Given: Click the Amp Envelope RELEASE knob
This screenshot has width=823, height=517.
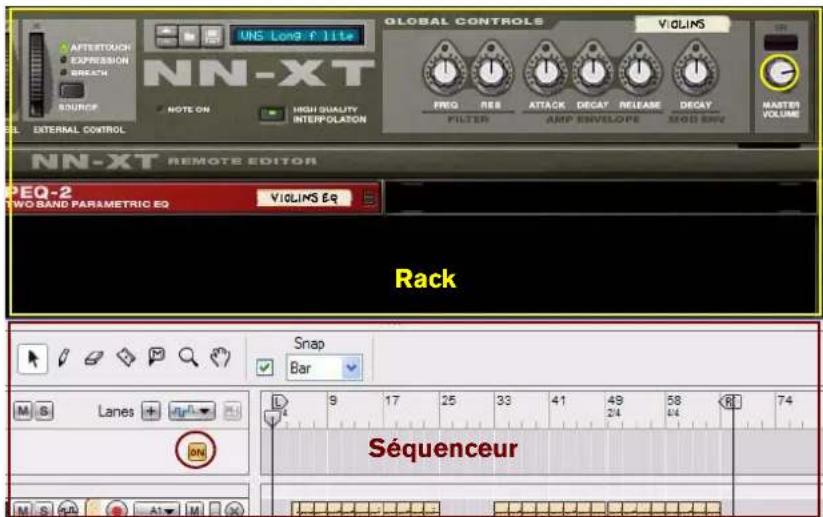Looking at the screenshot, I should [x=639, y=72].
